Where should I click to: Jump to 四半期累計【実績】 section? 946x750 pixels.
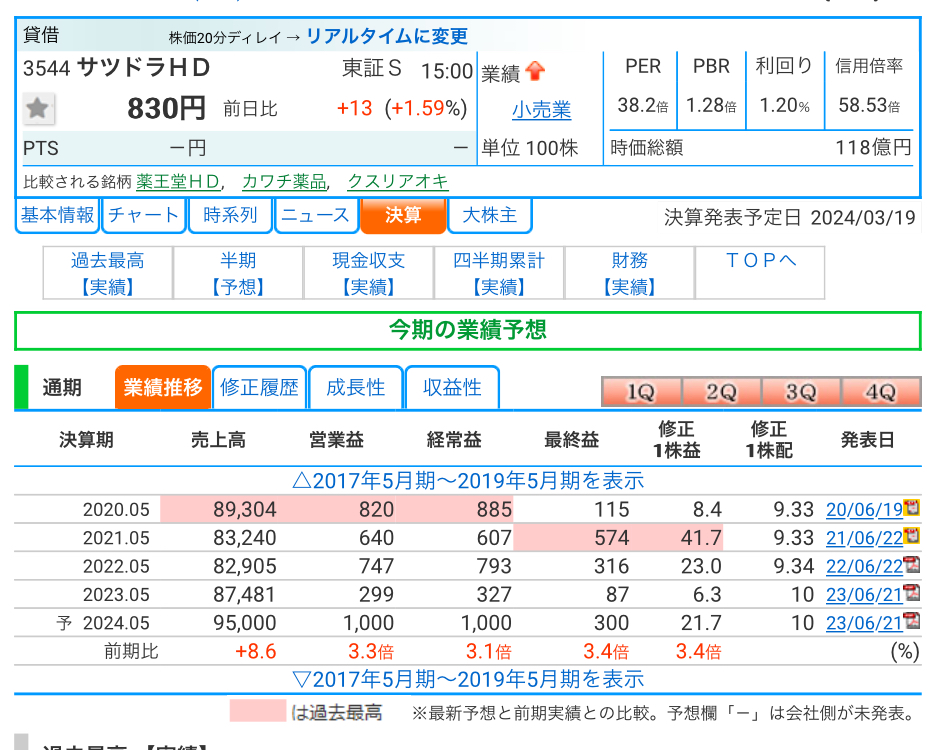click(x=499, y=273)
